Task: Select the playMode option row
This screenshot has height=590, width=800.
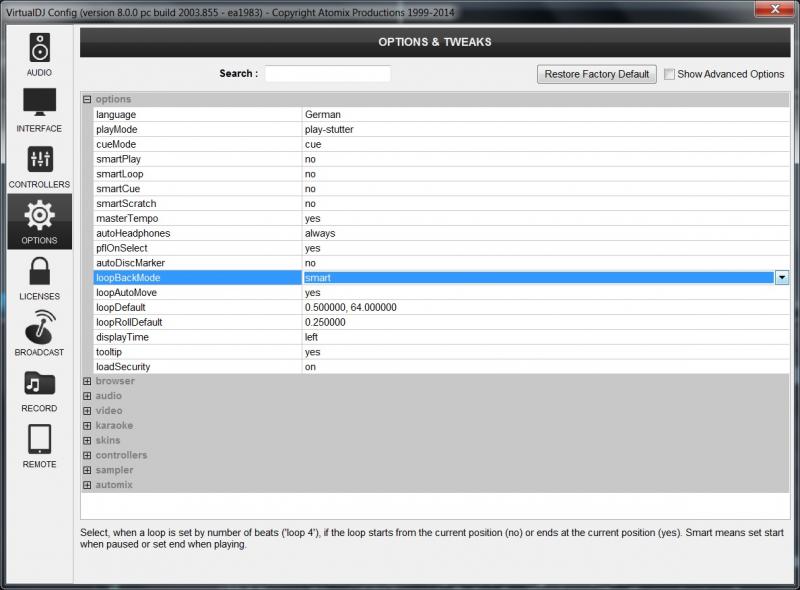Action: pyautogui.click(x=441, y=129)
